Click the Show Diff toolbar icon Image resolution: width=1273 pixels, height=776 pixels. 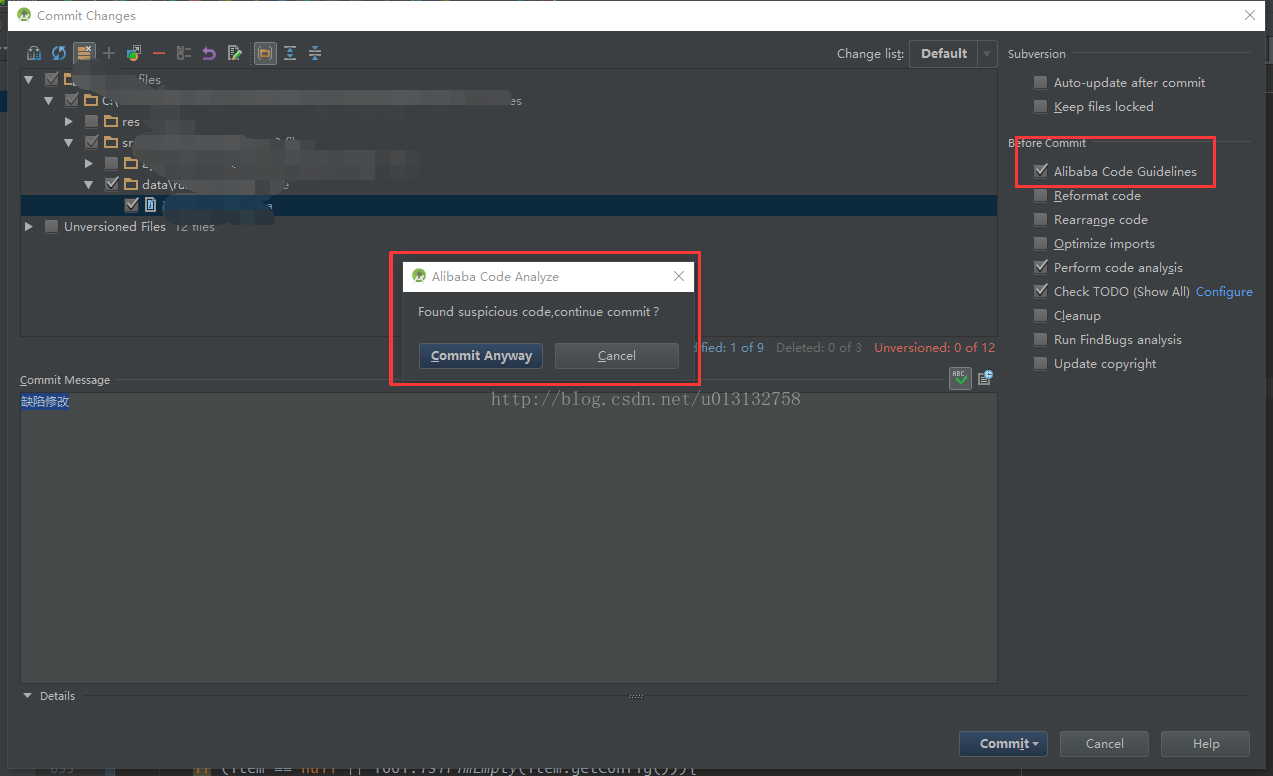click(x=34, y=53)
